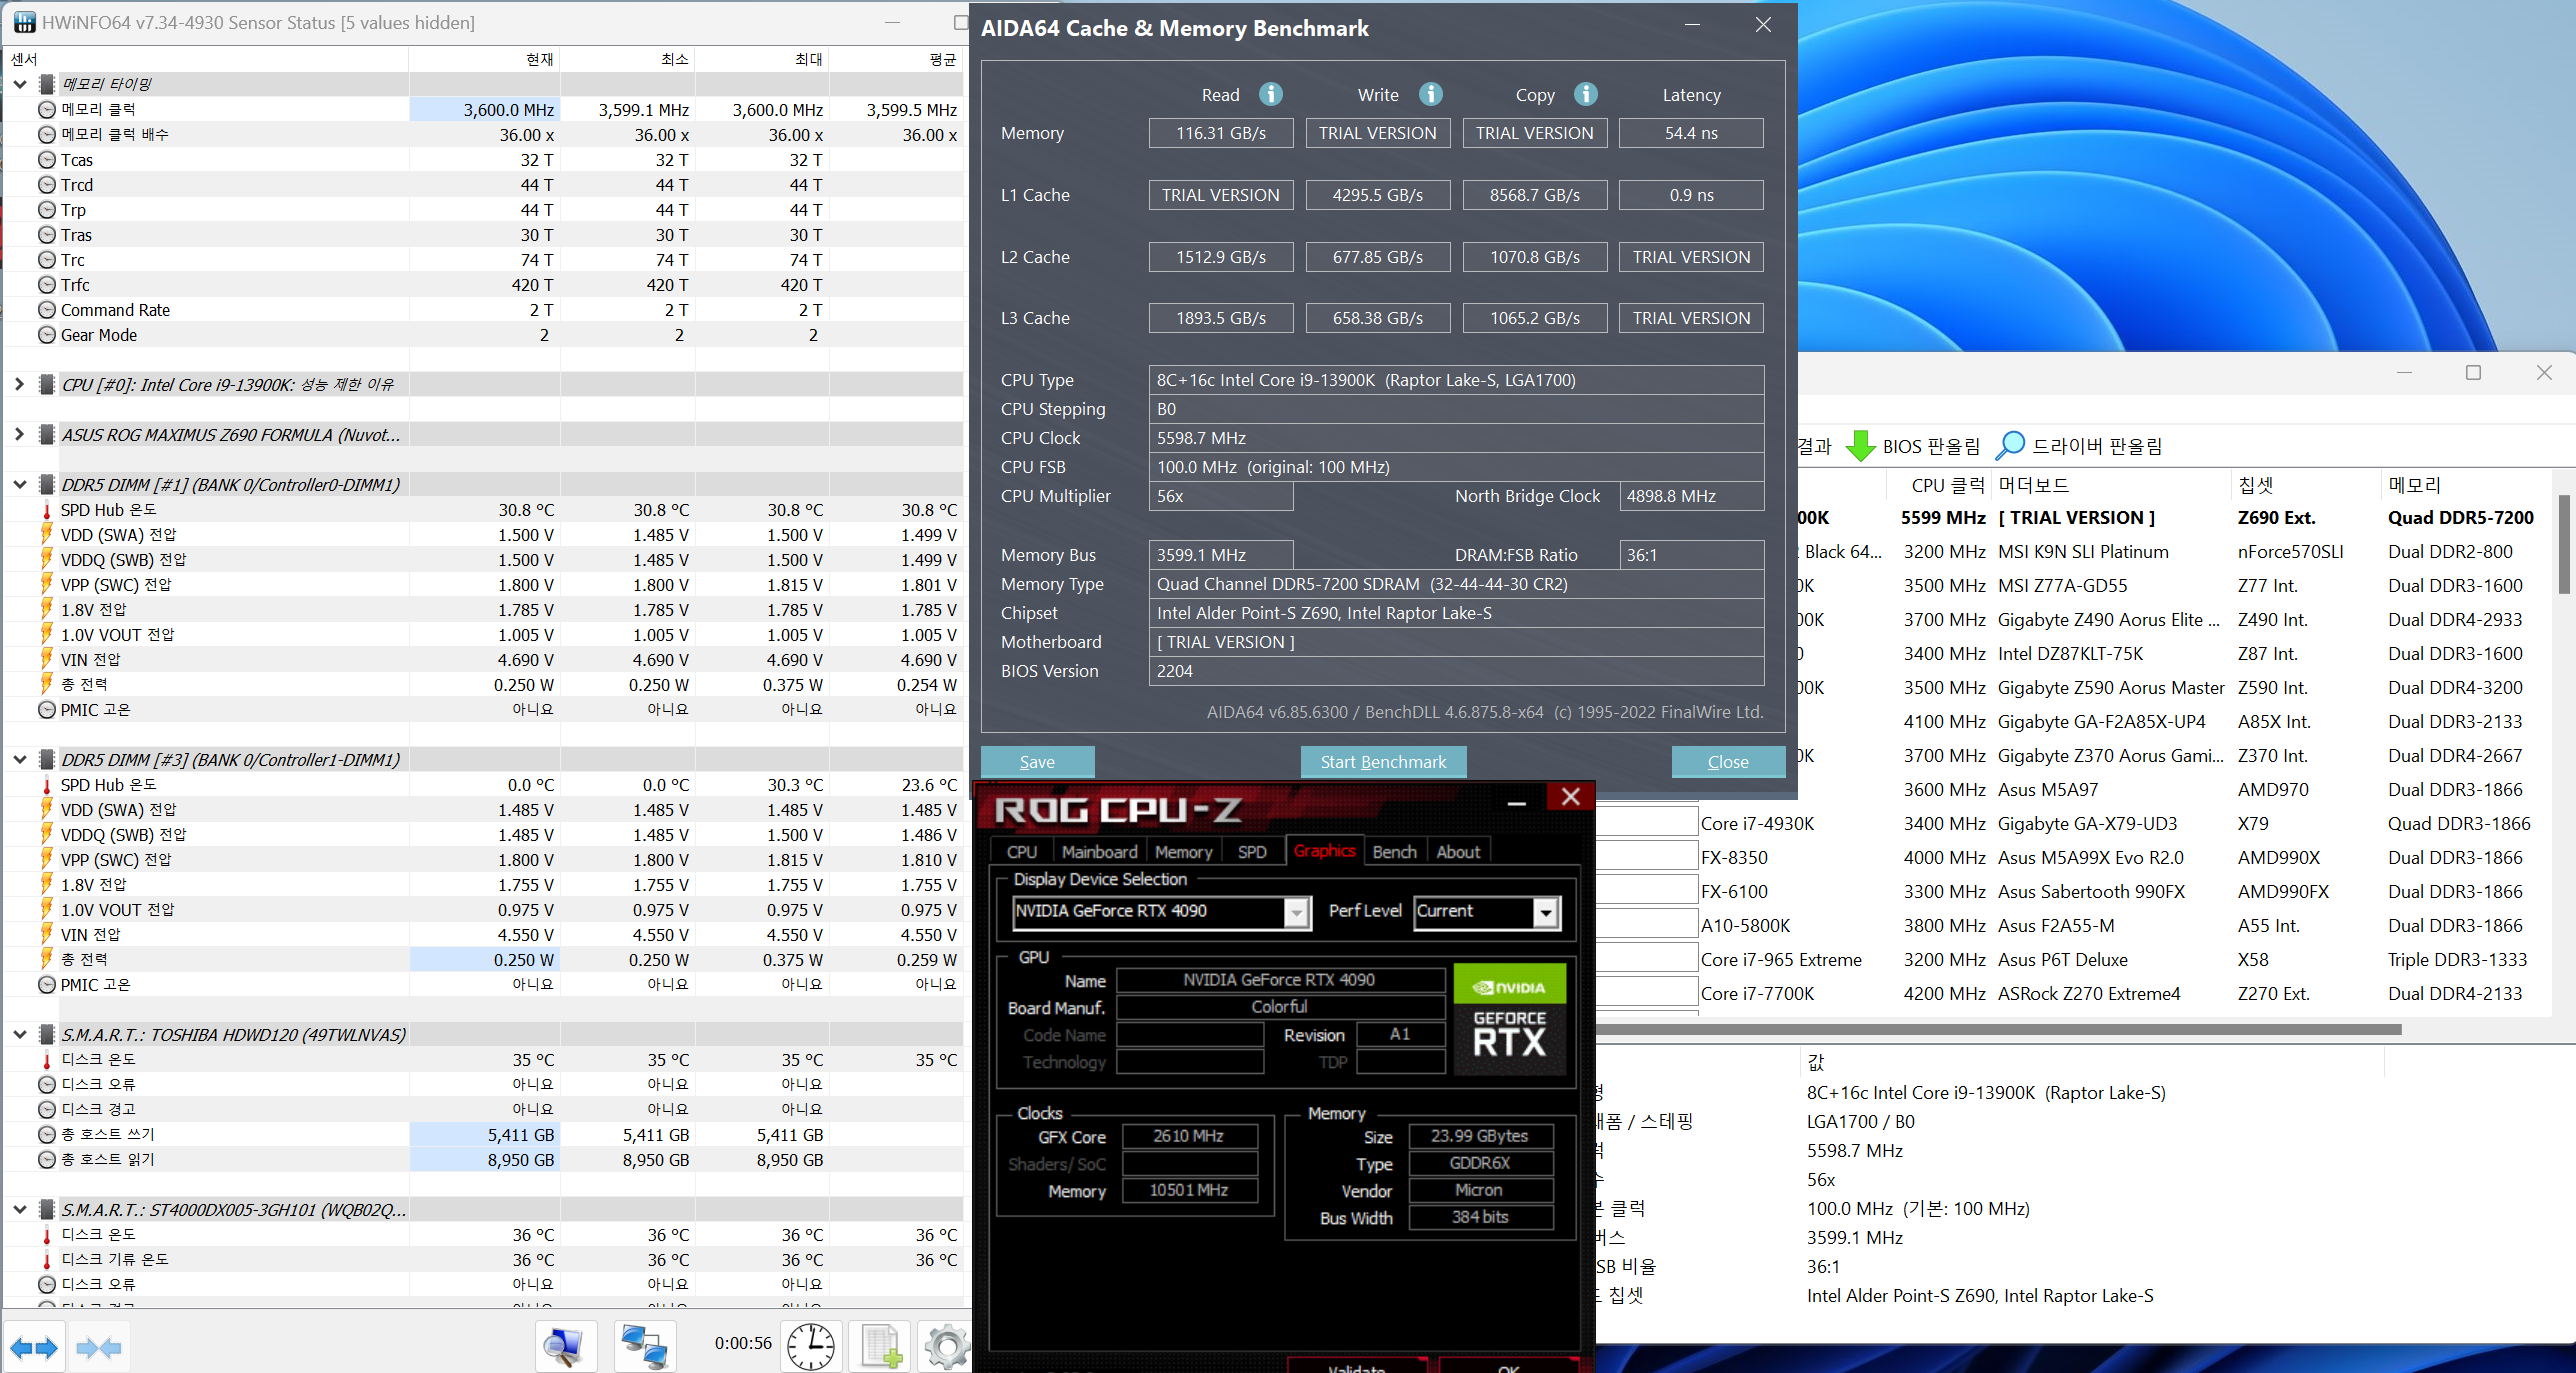
Task: Click the collapse columns arrows button in HWiNFO
Action: (99, 1347)
